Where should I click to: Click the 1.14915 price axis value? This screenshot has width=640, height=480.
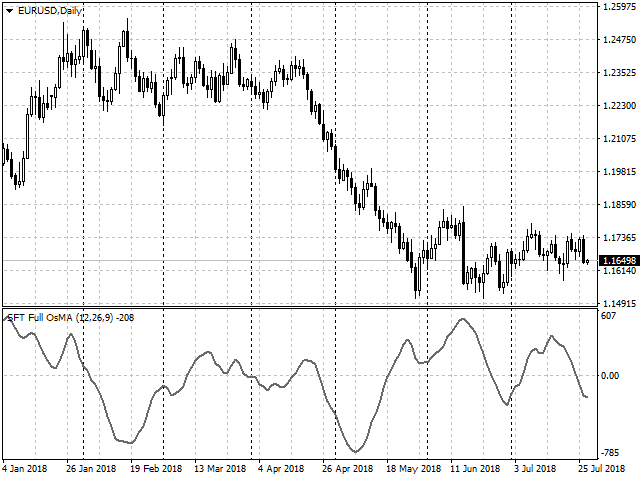pos(619,304)
